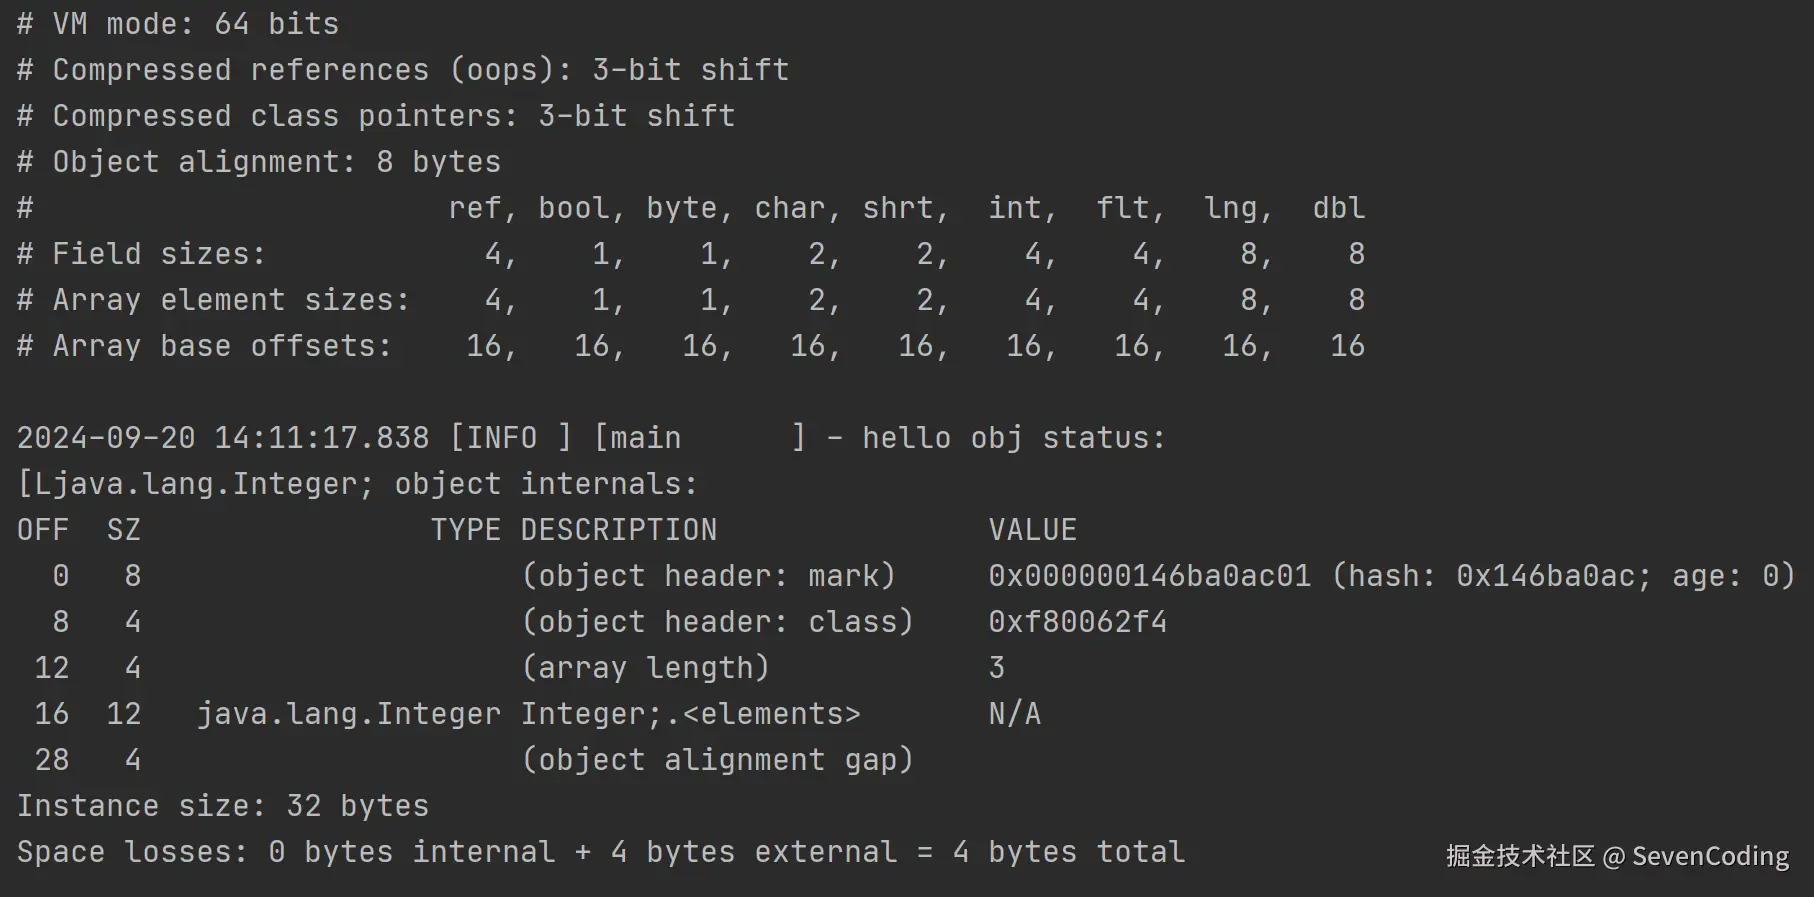Click the 'Array base offsets:' label
The image size is (1814, 897).
pos(221,346)
